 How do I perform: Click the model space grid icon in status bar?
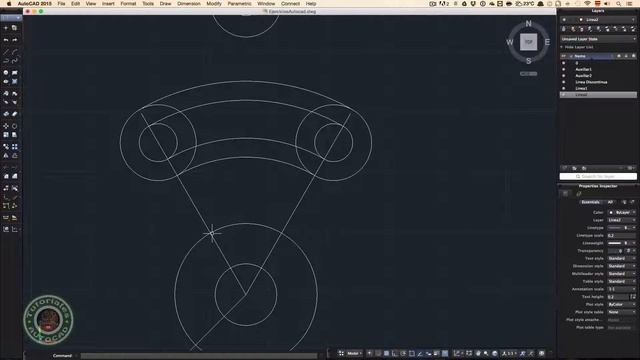coord(341,353)
